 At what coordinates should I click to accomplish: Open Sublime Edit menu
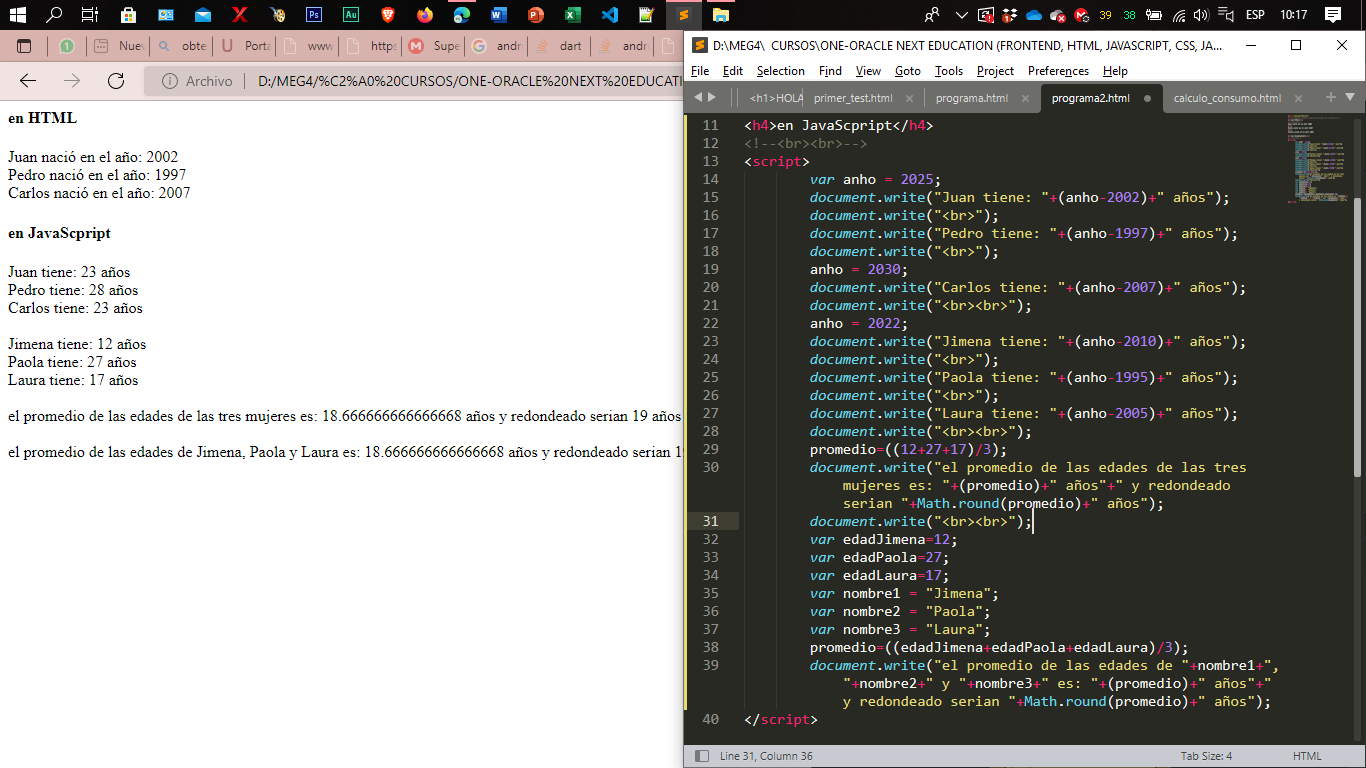[x=733, y=71]
